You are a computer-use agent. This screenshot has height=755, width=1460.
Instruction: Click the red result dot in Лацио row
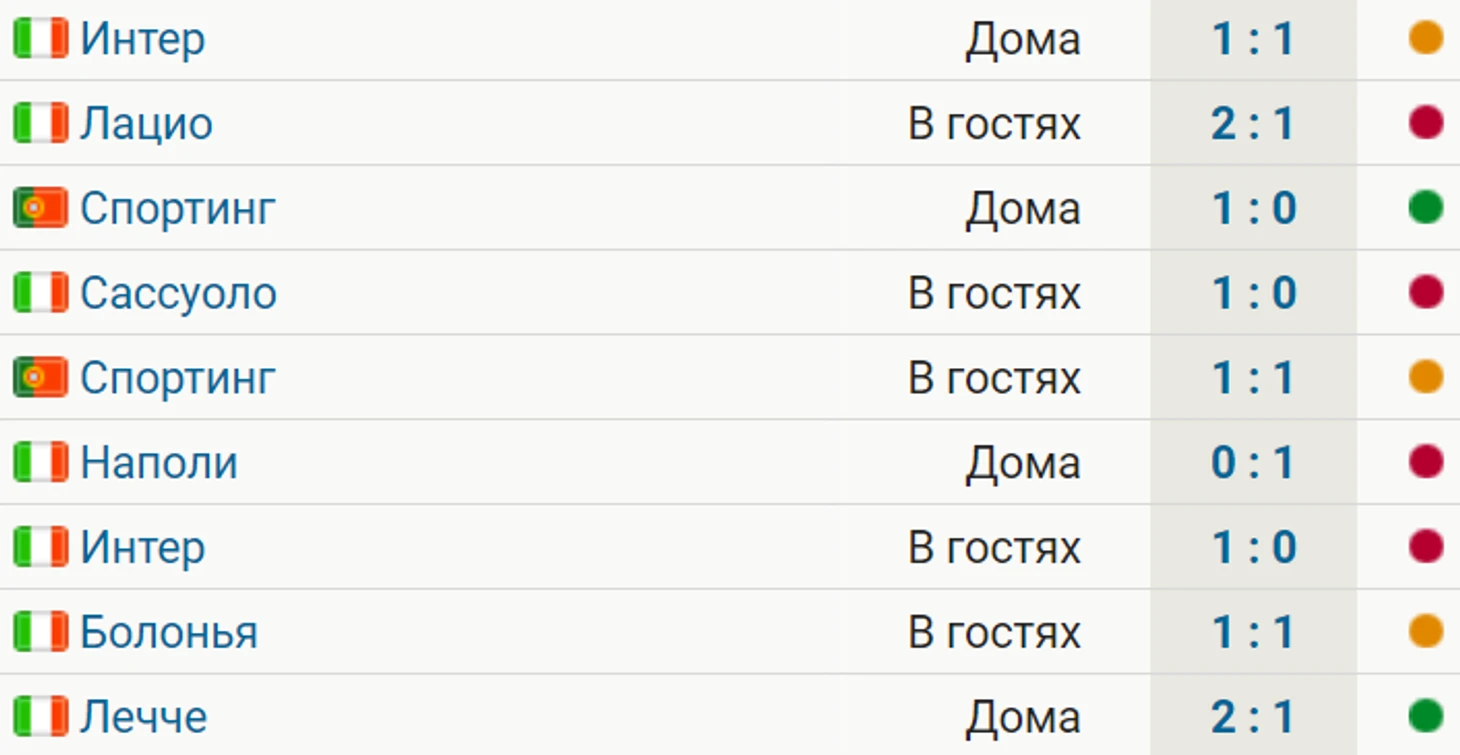point(1425,123)
